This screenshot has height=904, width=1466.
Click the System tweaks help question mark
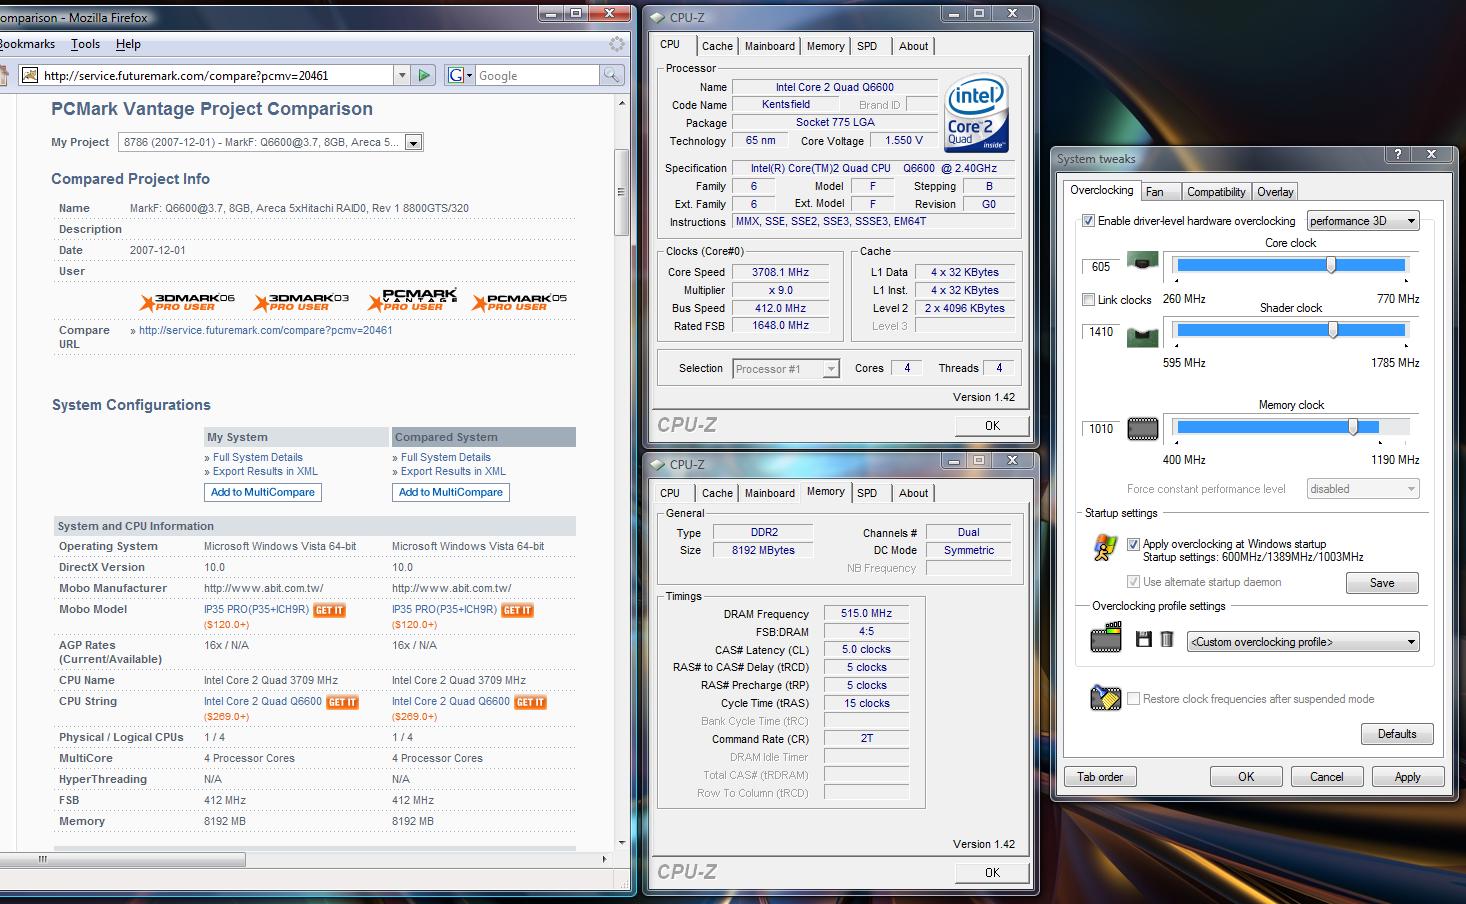[x=1398, y=154]
